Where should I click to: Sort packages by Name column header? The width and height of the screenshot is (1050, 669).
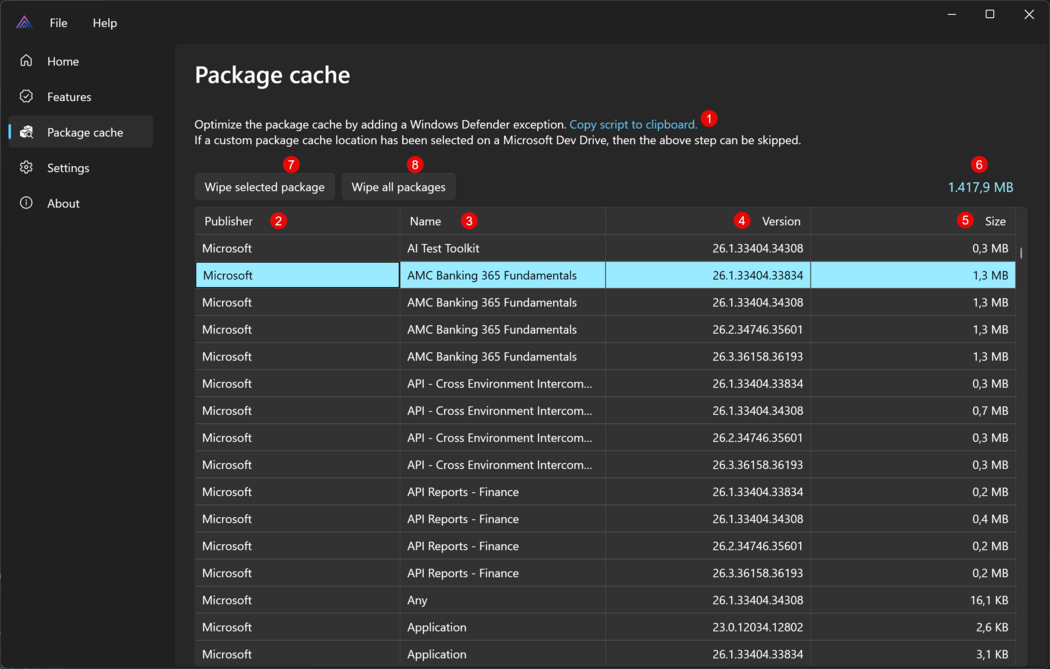point(425,221)
